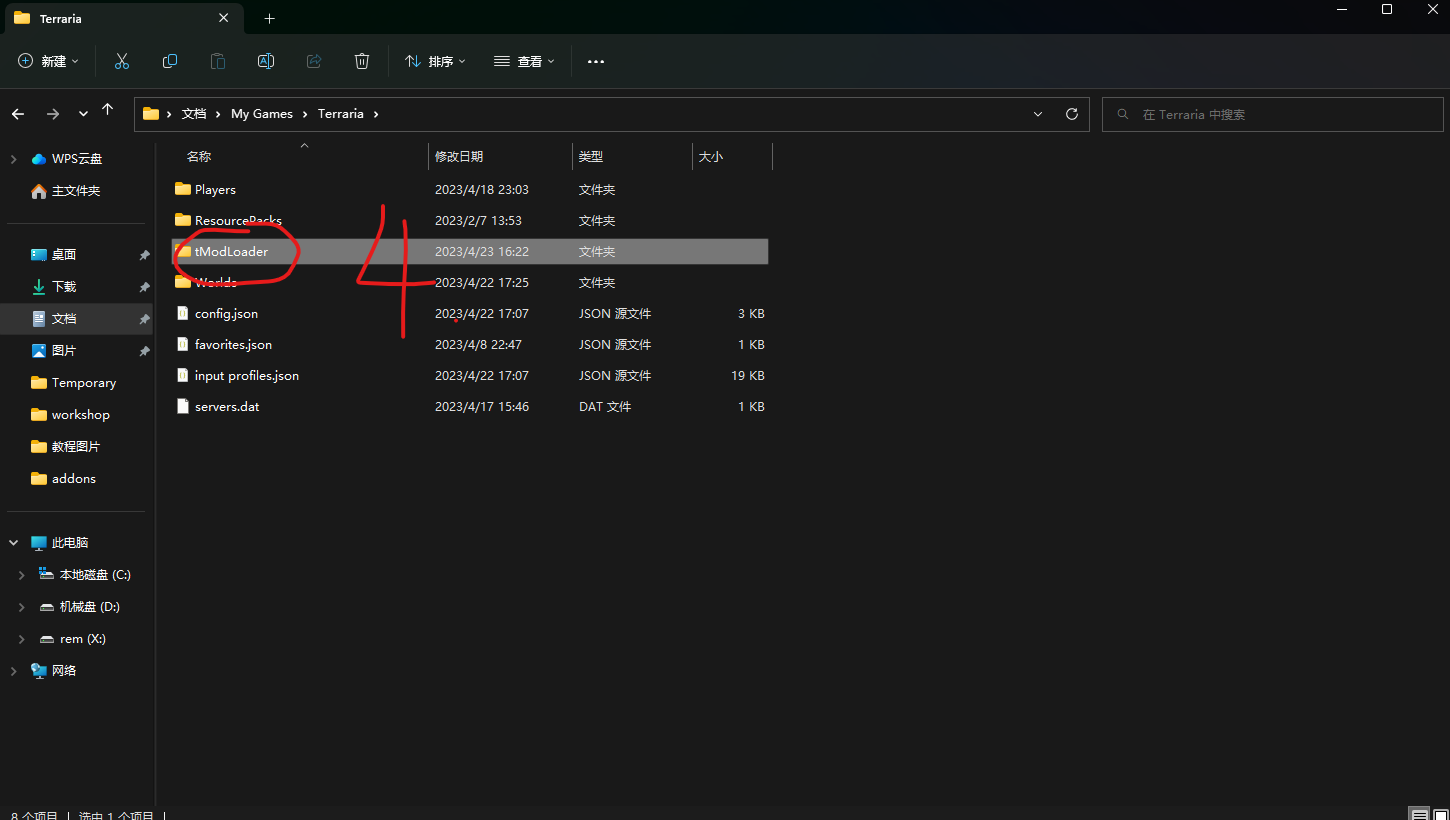Open recent locations dropdown chevron

[x=83, y=114]
